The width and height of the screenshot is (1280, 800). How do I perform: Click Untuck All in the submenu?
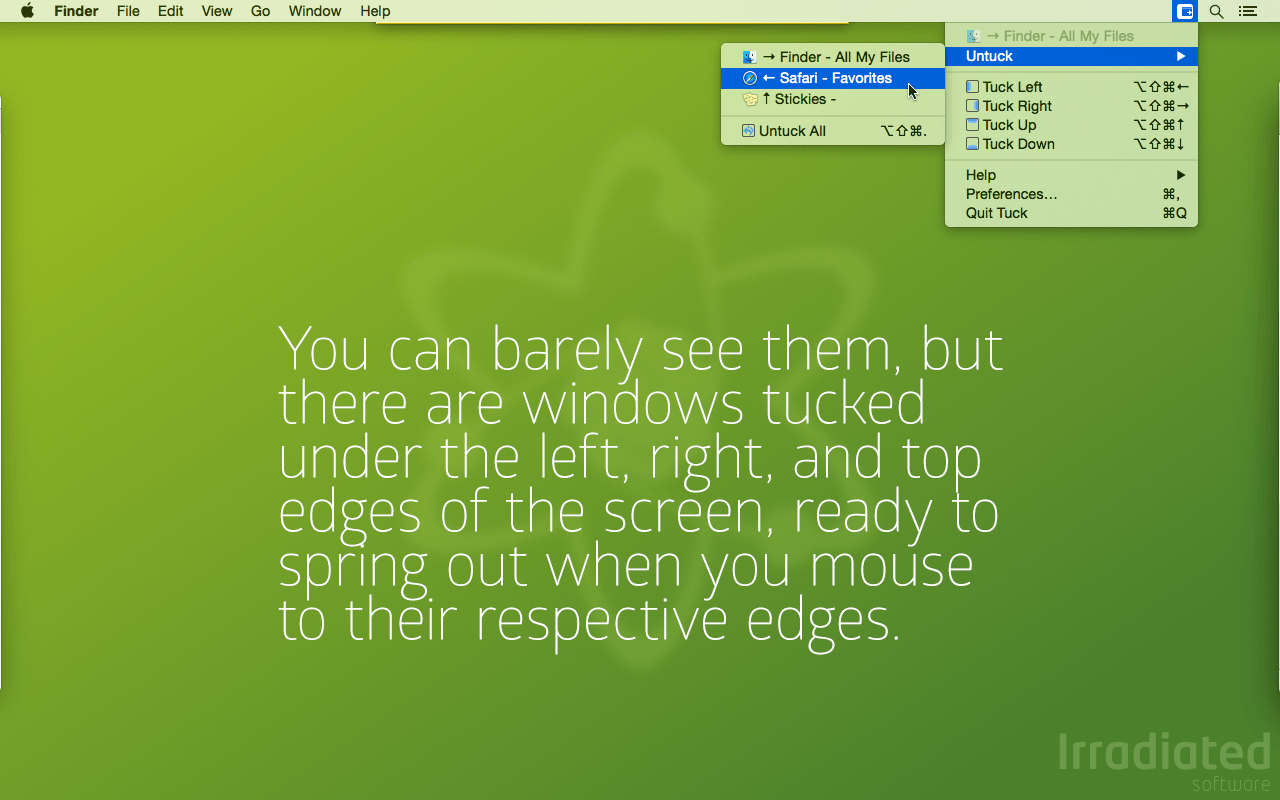pos(791,131)
